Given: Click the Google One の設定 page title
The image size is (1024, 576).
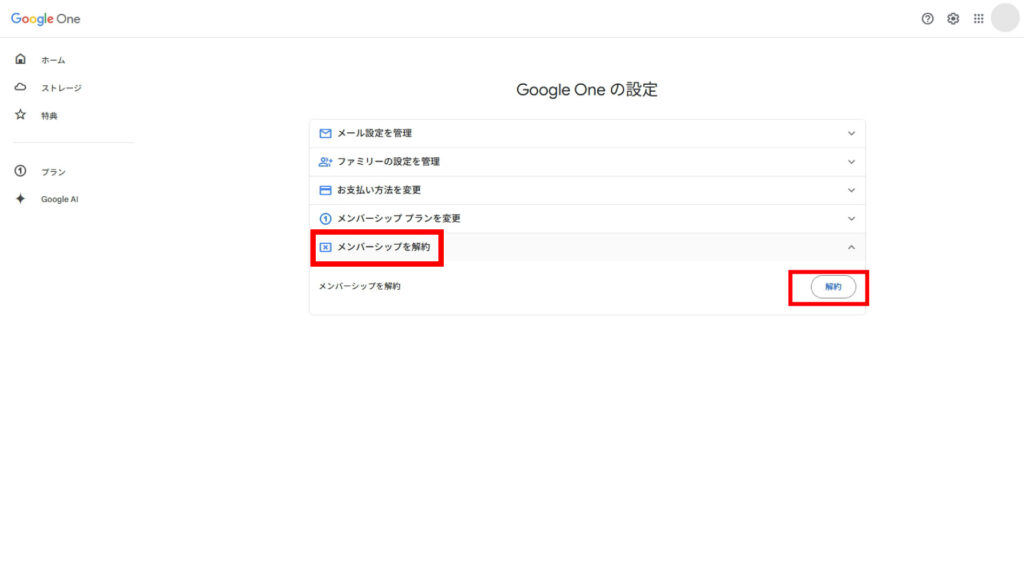Looking at the screenshot, I should [x=586, y=89].
